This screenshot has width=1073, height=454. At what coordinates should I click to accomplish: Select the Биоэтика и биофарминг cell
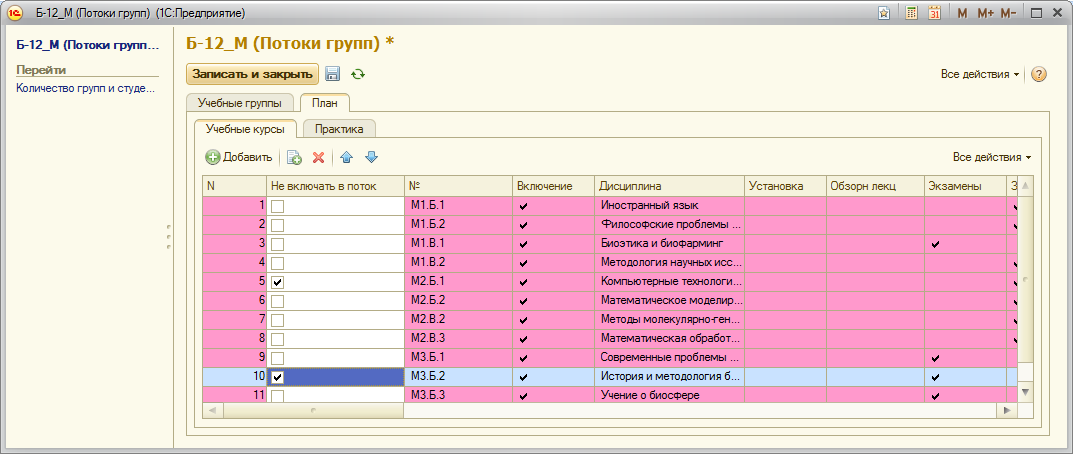coord(669,244)
